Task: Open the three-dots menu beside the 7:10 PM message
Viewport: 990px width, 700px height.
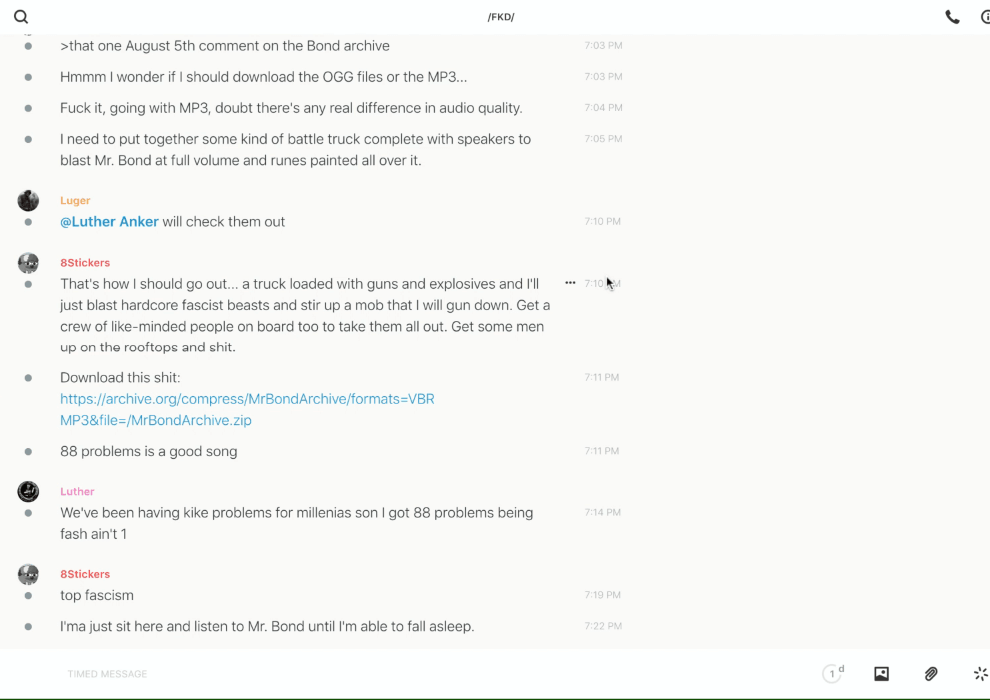Action: (x=570, y=283)
